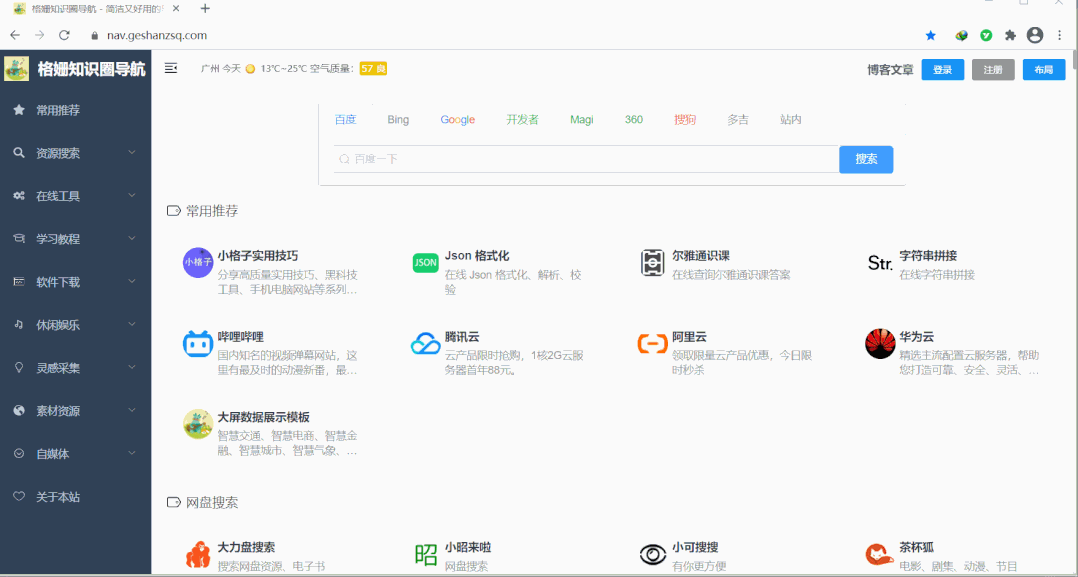Select the Magi search tab
1078x577 pixels.
pos(582,120)
